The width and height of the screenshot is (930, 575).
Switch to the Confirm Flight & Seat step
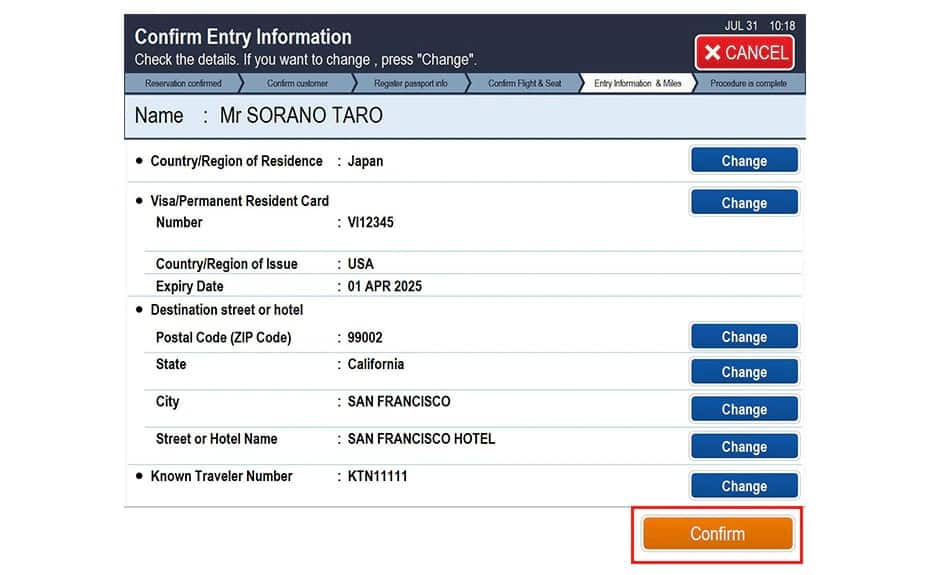524,84
